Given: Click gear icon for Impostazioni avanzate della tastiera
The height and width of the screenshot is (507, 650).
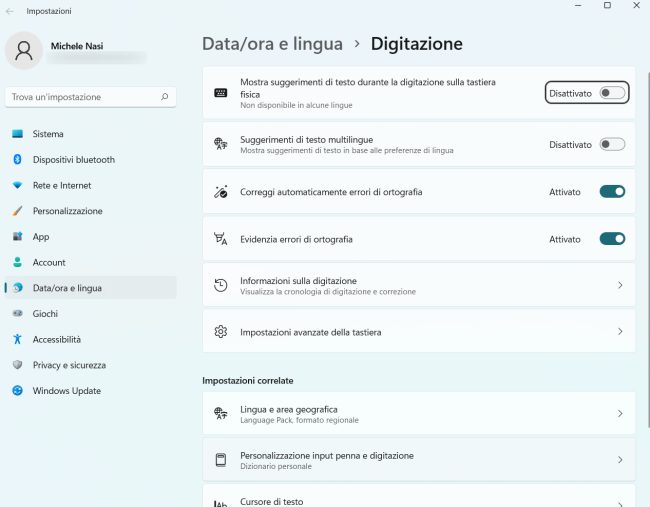Looking at the screenshot, I should pos(221,332).
